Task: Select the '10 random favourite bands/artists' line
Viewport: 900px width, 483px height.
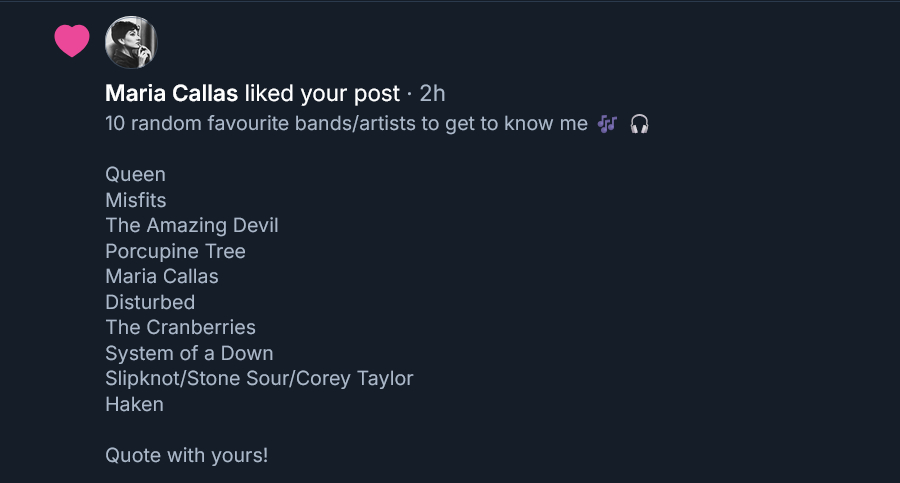Action: [346, 124]
